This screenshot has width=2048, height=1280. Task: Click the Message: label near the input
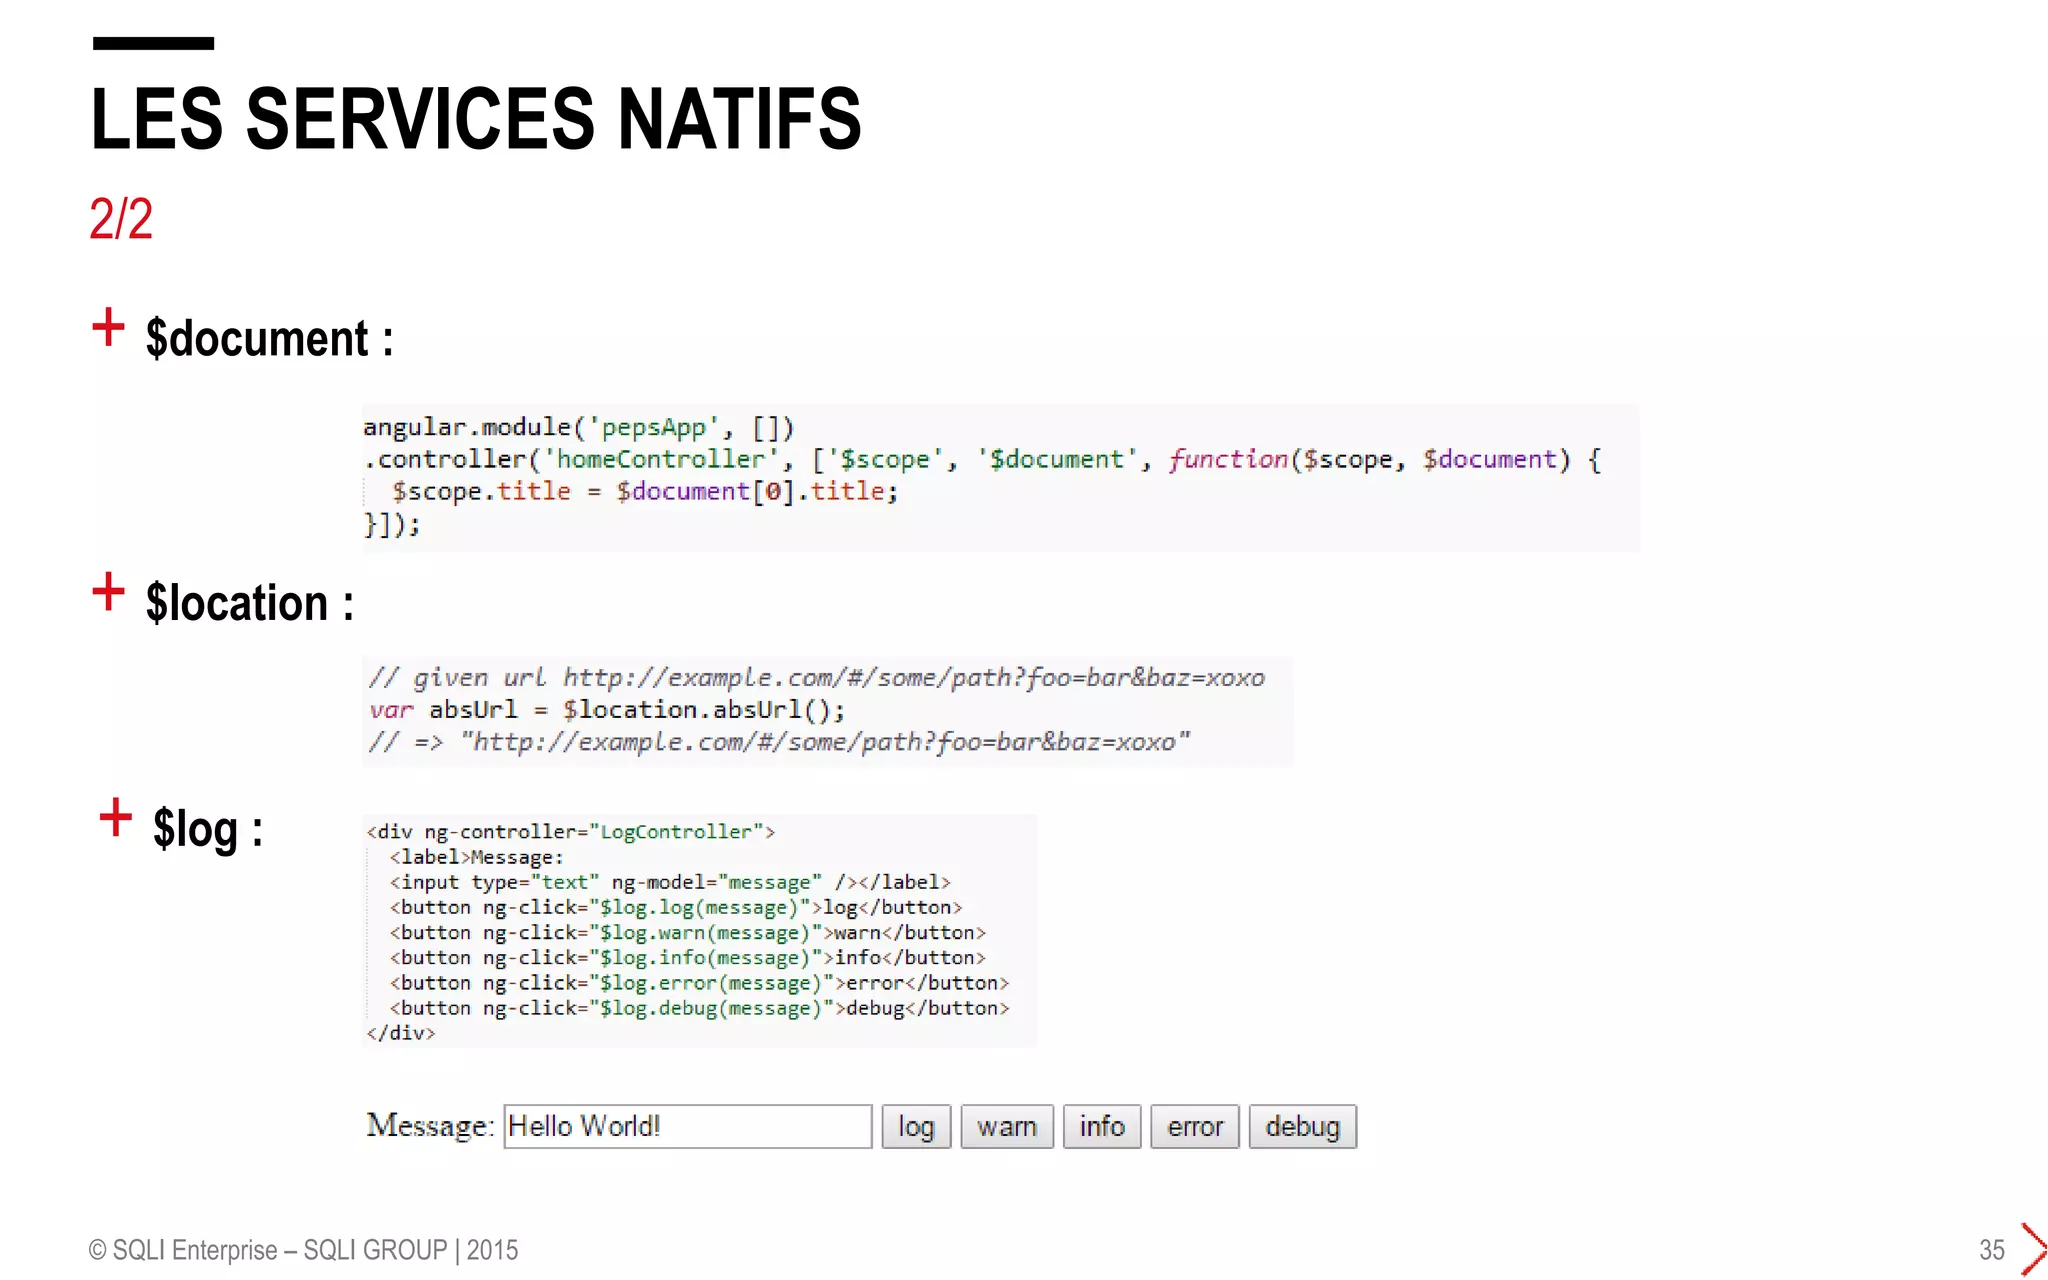(430, 1126)
